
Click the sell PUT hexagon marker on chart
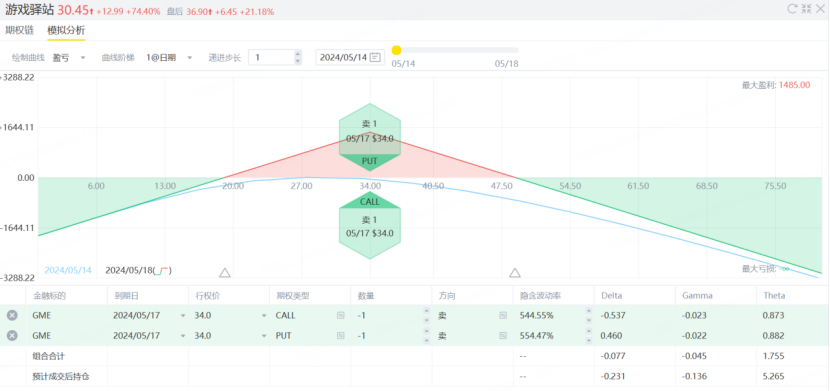click(x=370, y=137)
